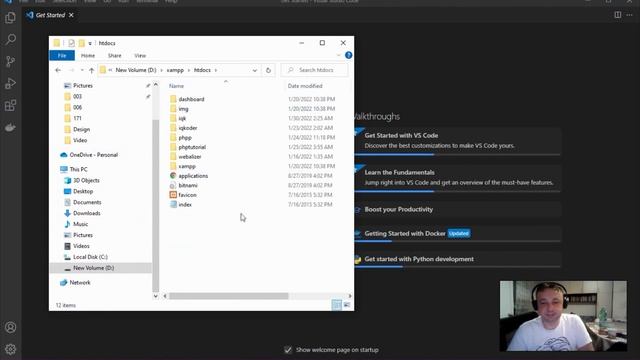Sort by the Date modified column header

(x=305, y=86)
